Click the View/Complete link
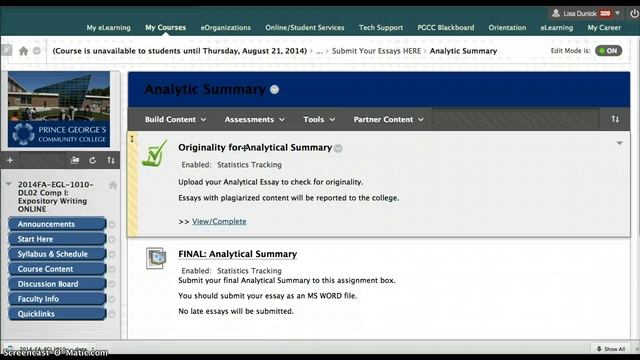This screenshot has height=360, width=640. [x=219, y=221]
